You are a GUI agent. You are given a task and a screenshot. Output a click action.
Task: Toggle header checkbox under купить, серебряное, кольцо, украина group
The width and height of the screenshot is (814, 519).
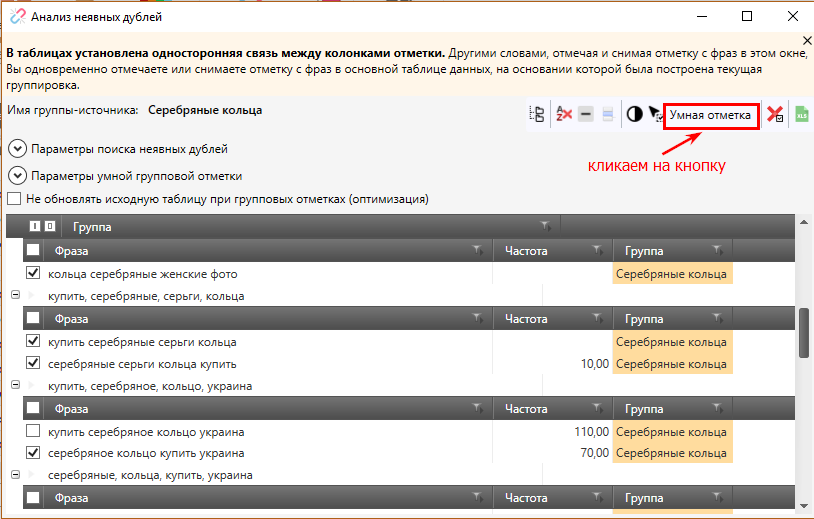pyautogui.click(x=33, y=408)
